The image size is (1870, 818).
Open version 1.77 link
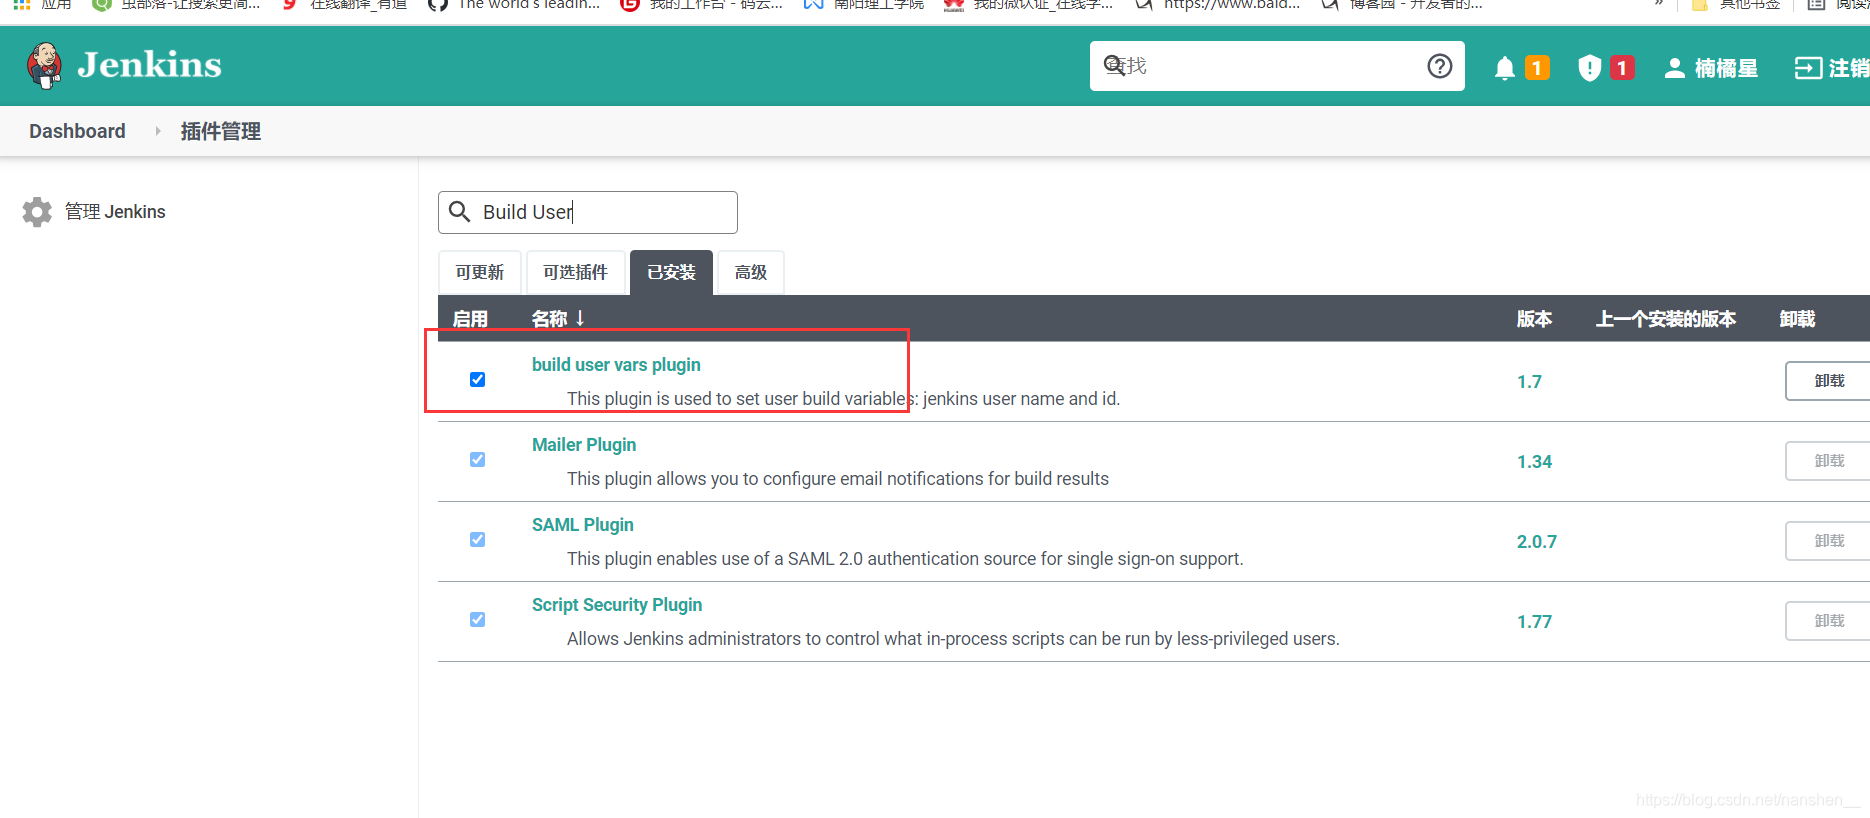click(x=1534, y=622)
